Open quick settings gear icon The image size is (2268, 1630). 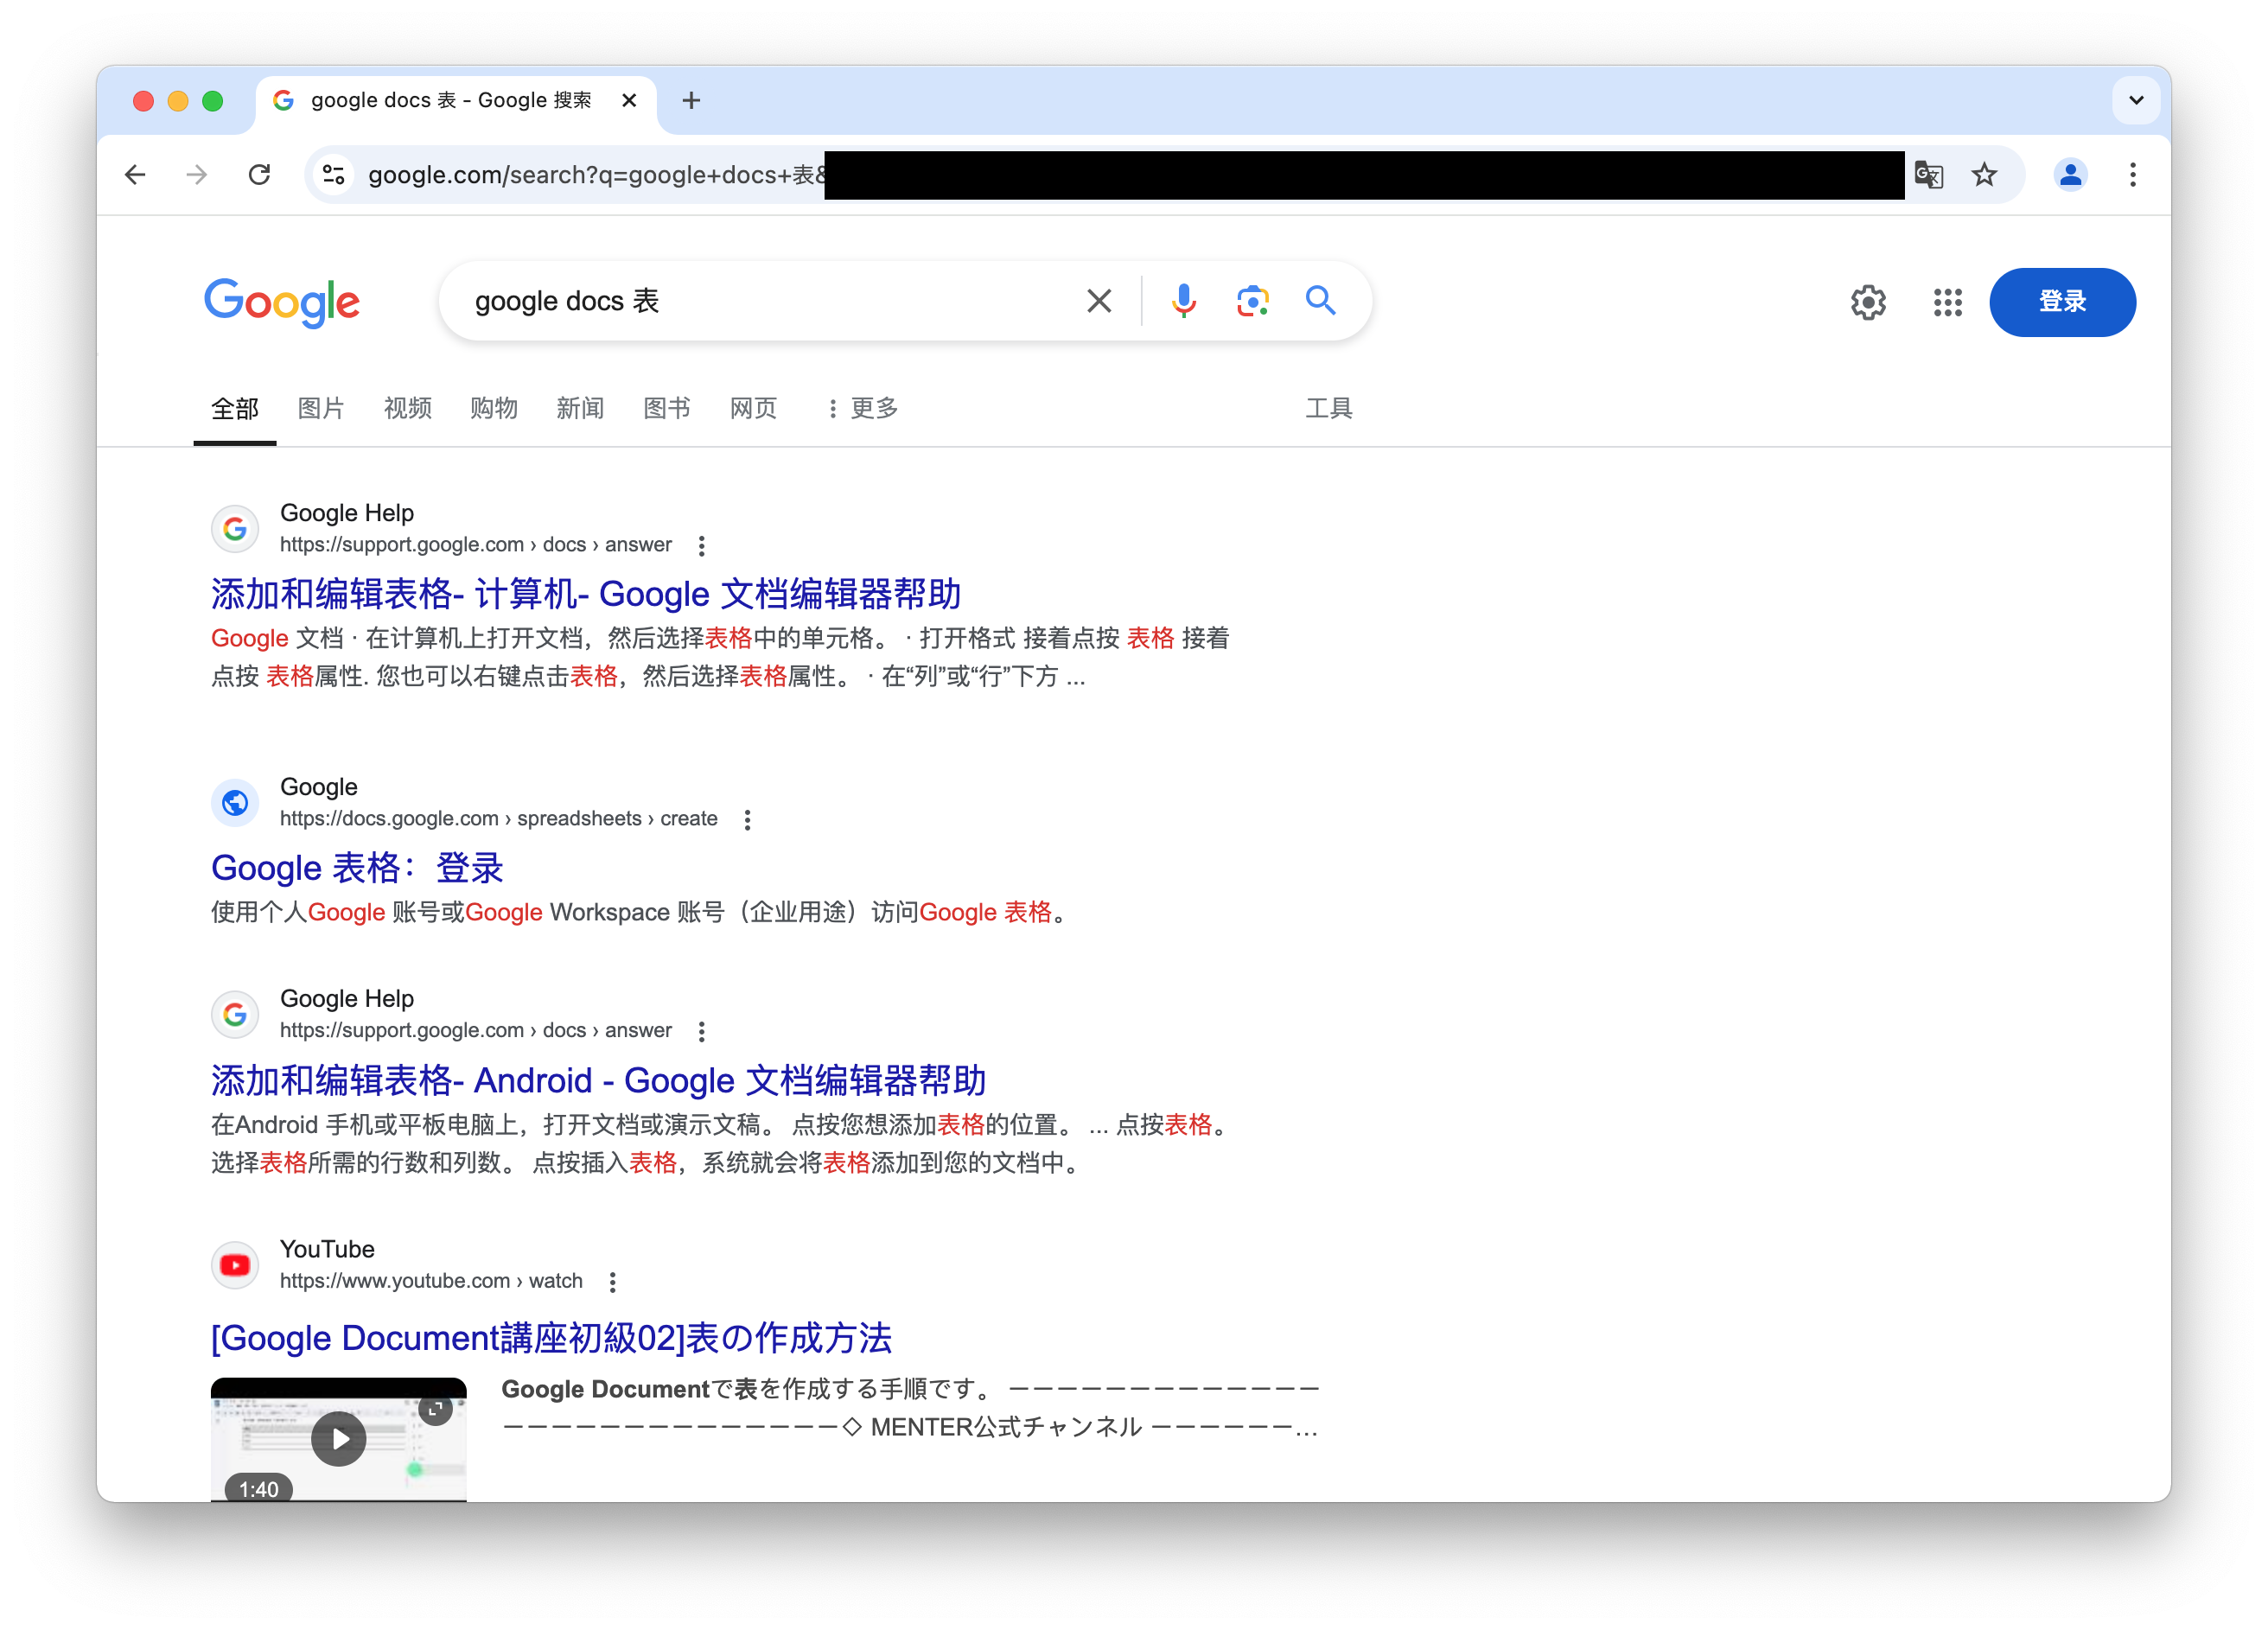pyautogui.click(x=1867, y=302)
